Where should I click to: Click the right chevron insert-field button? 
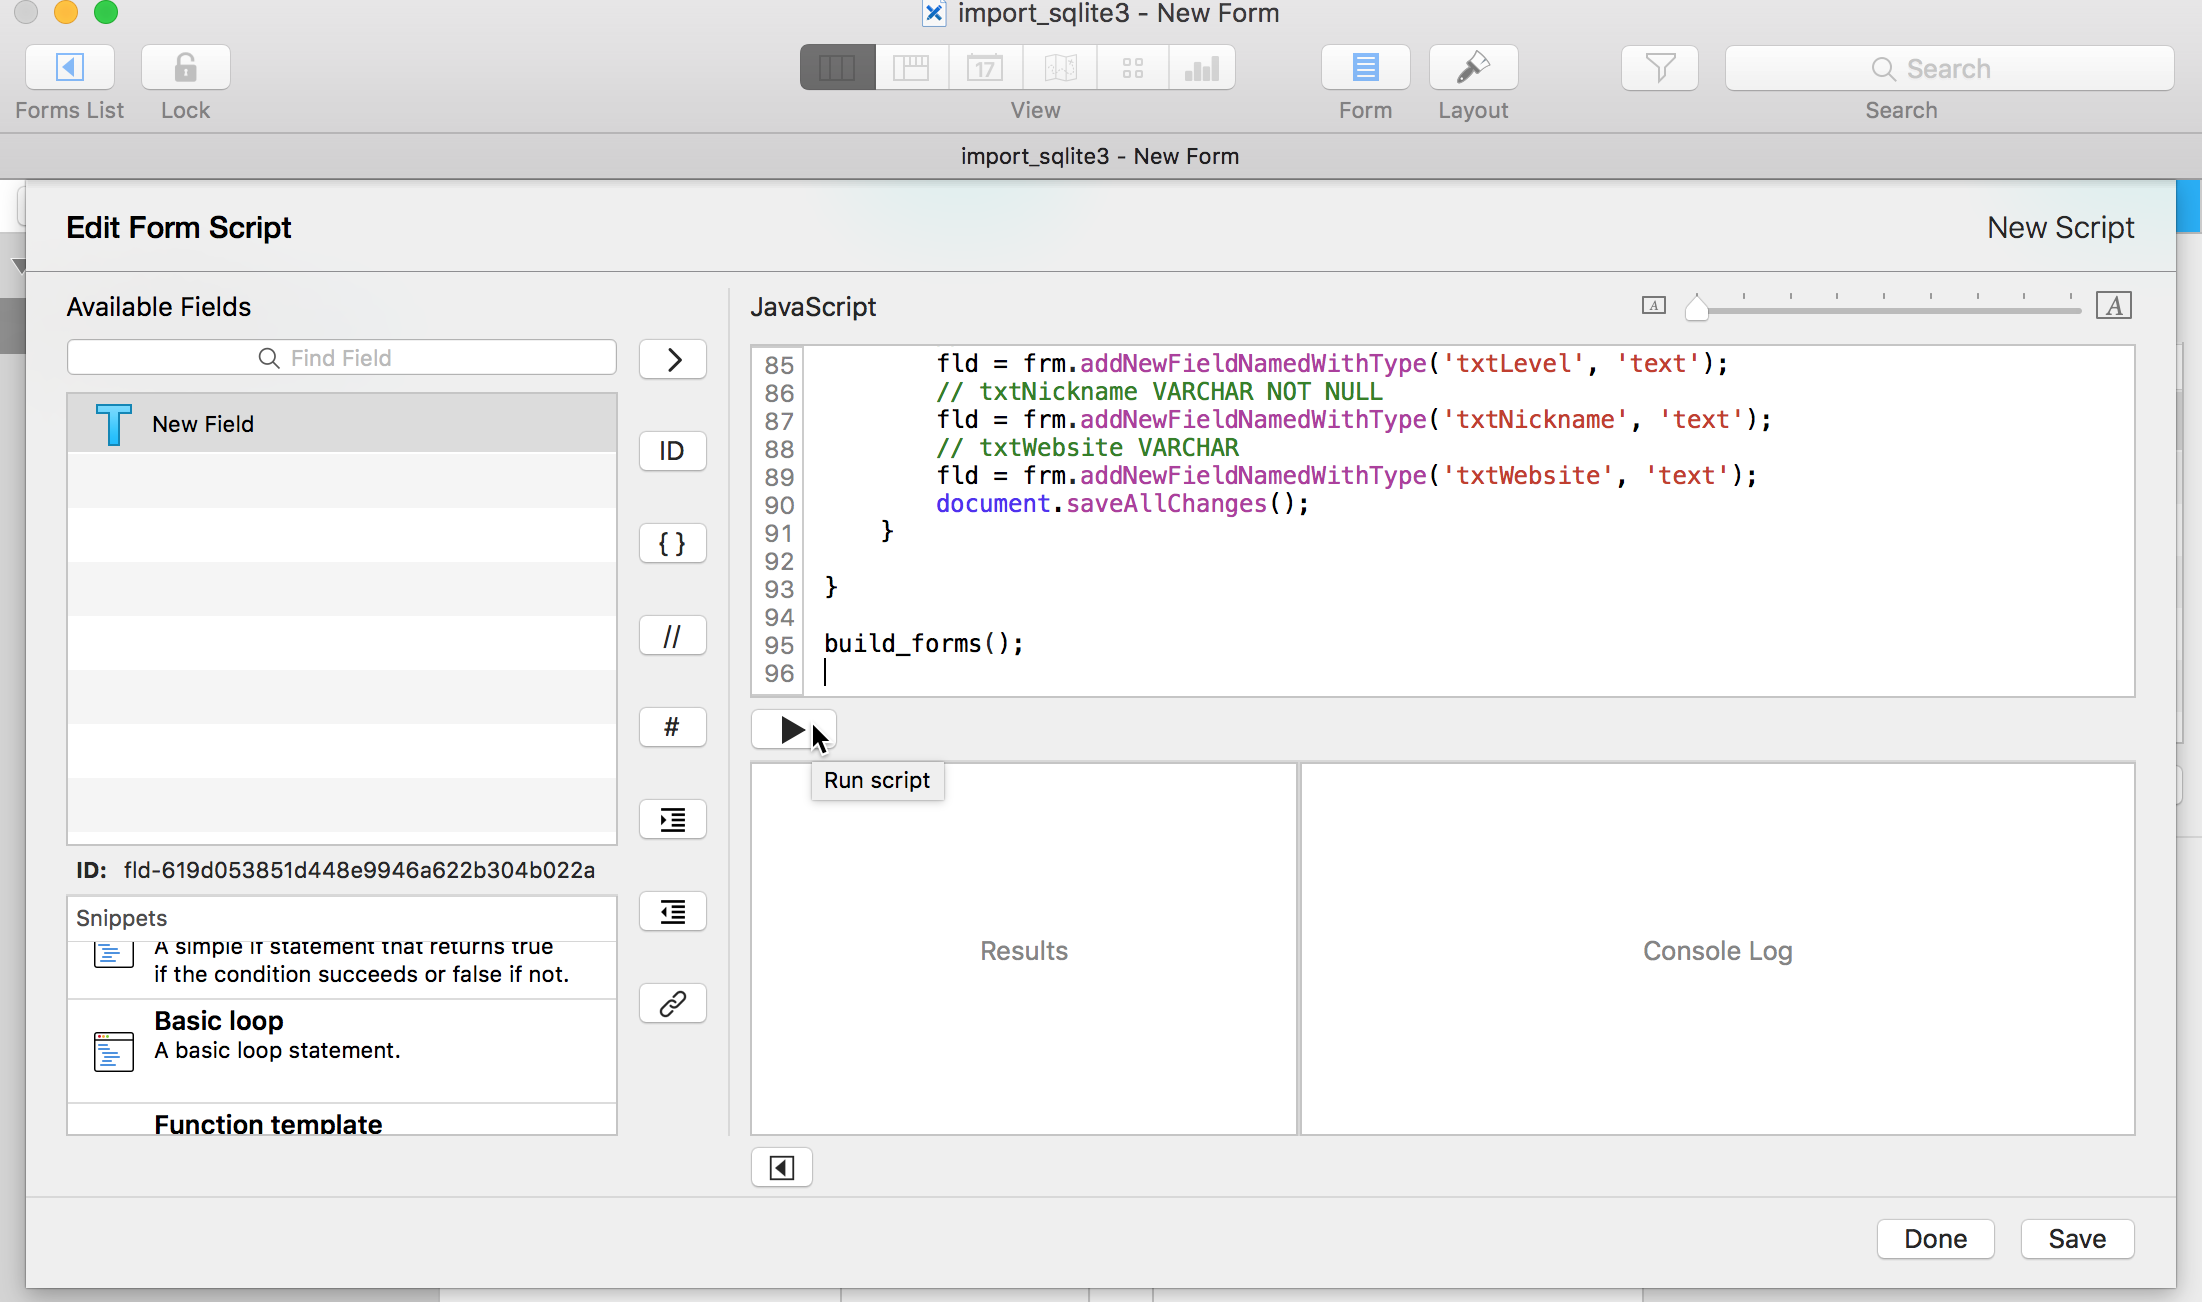[x=672, y=359]
